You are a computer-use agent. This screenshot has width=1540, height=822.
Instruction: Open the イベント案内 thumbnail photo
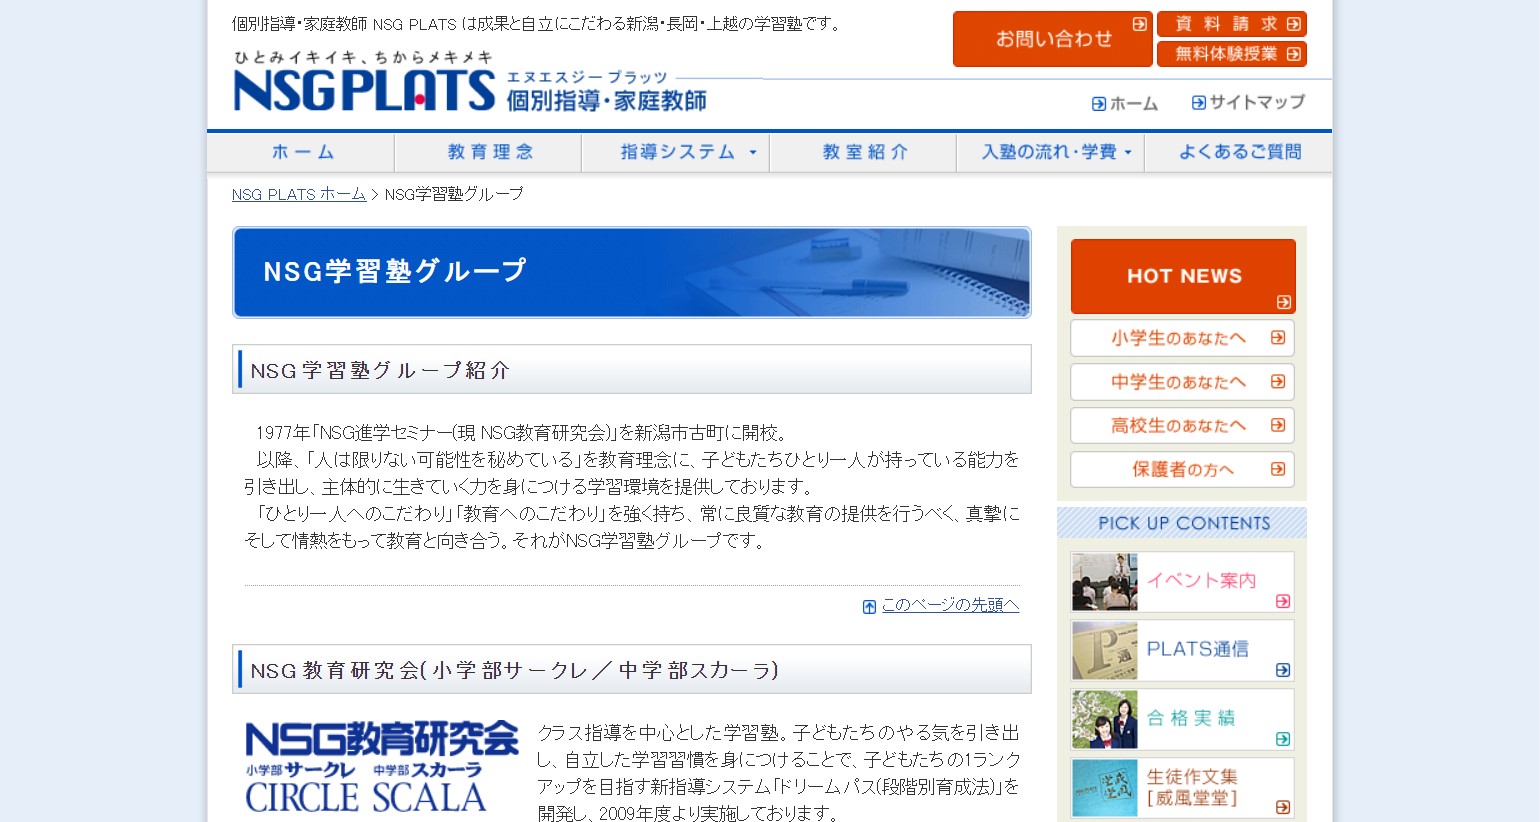click(1105, 582)
